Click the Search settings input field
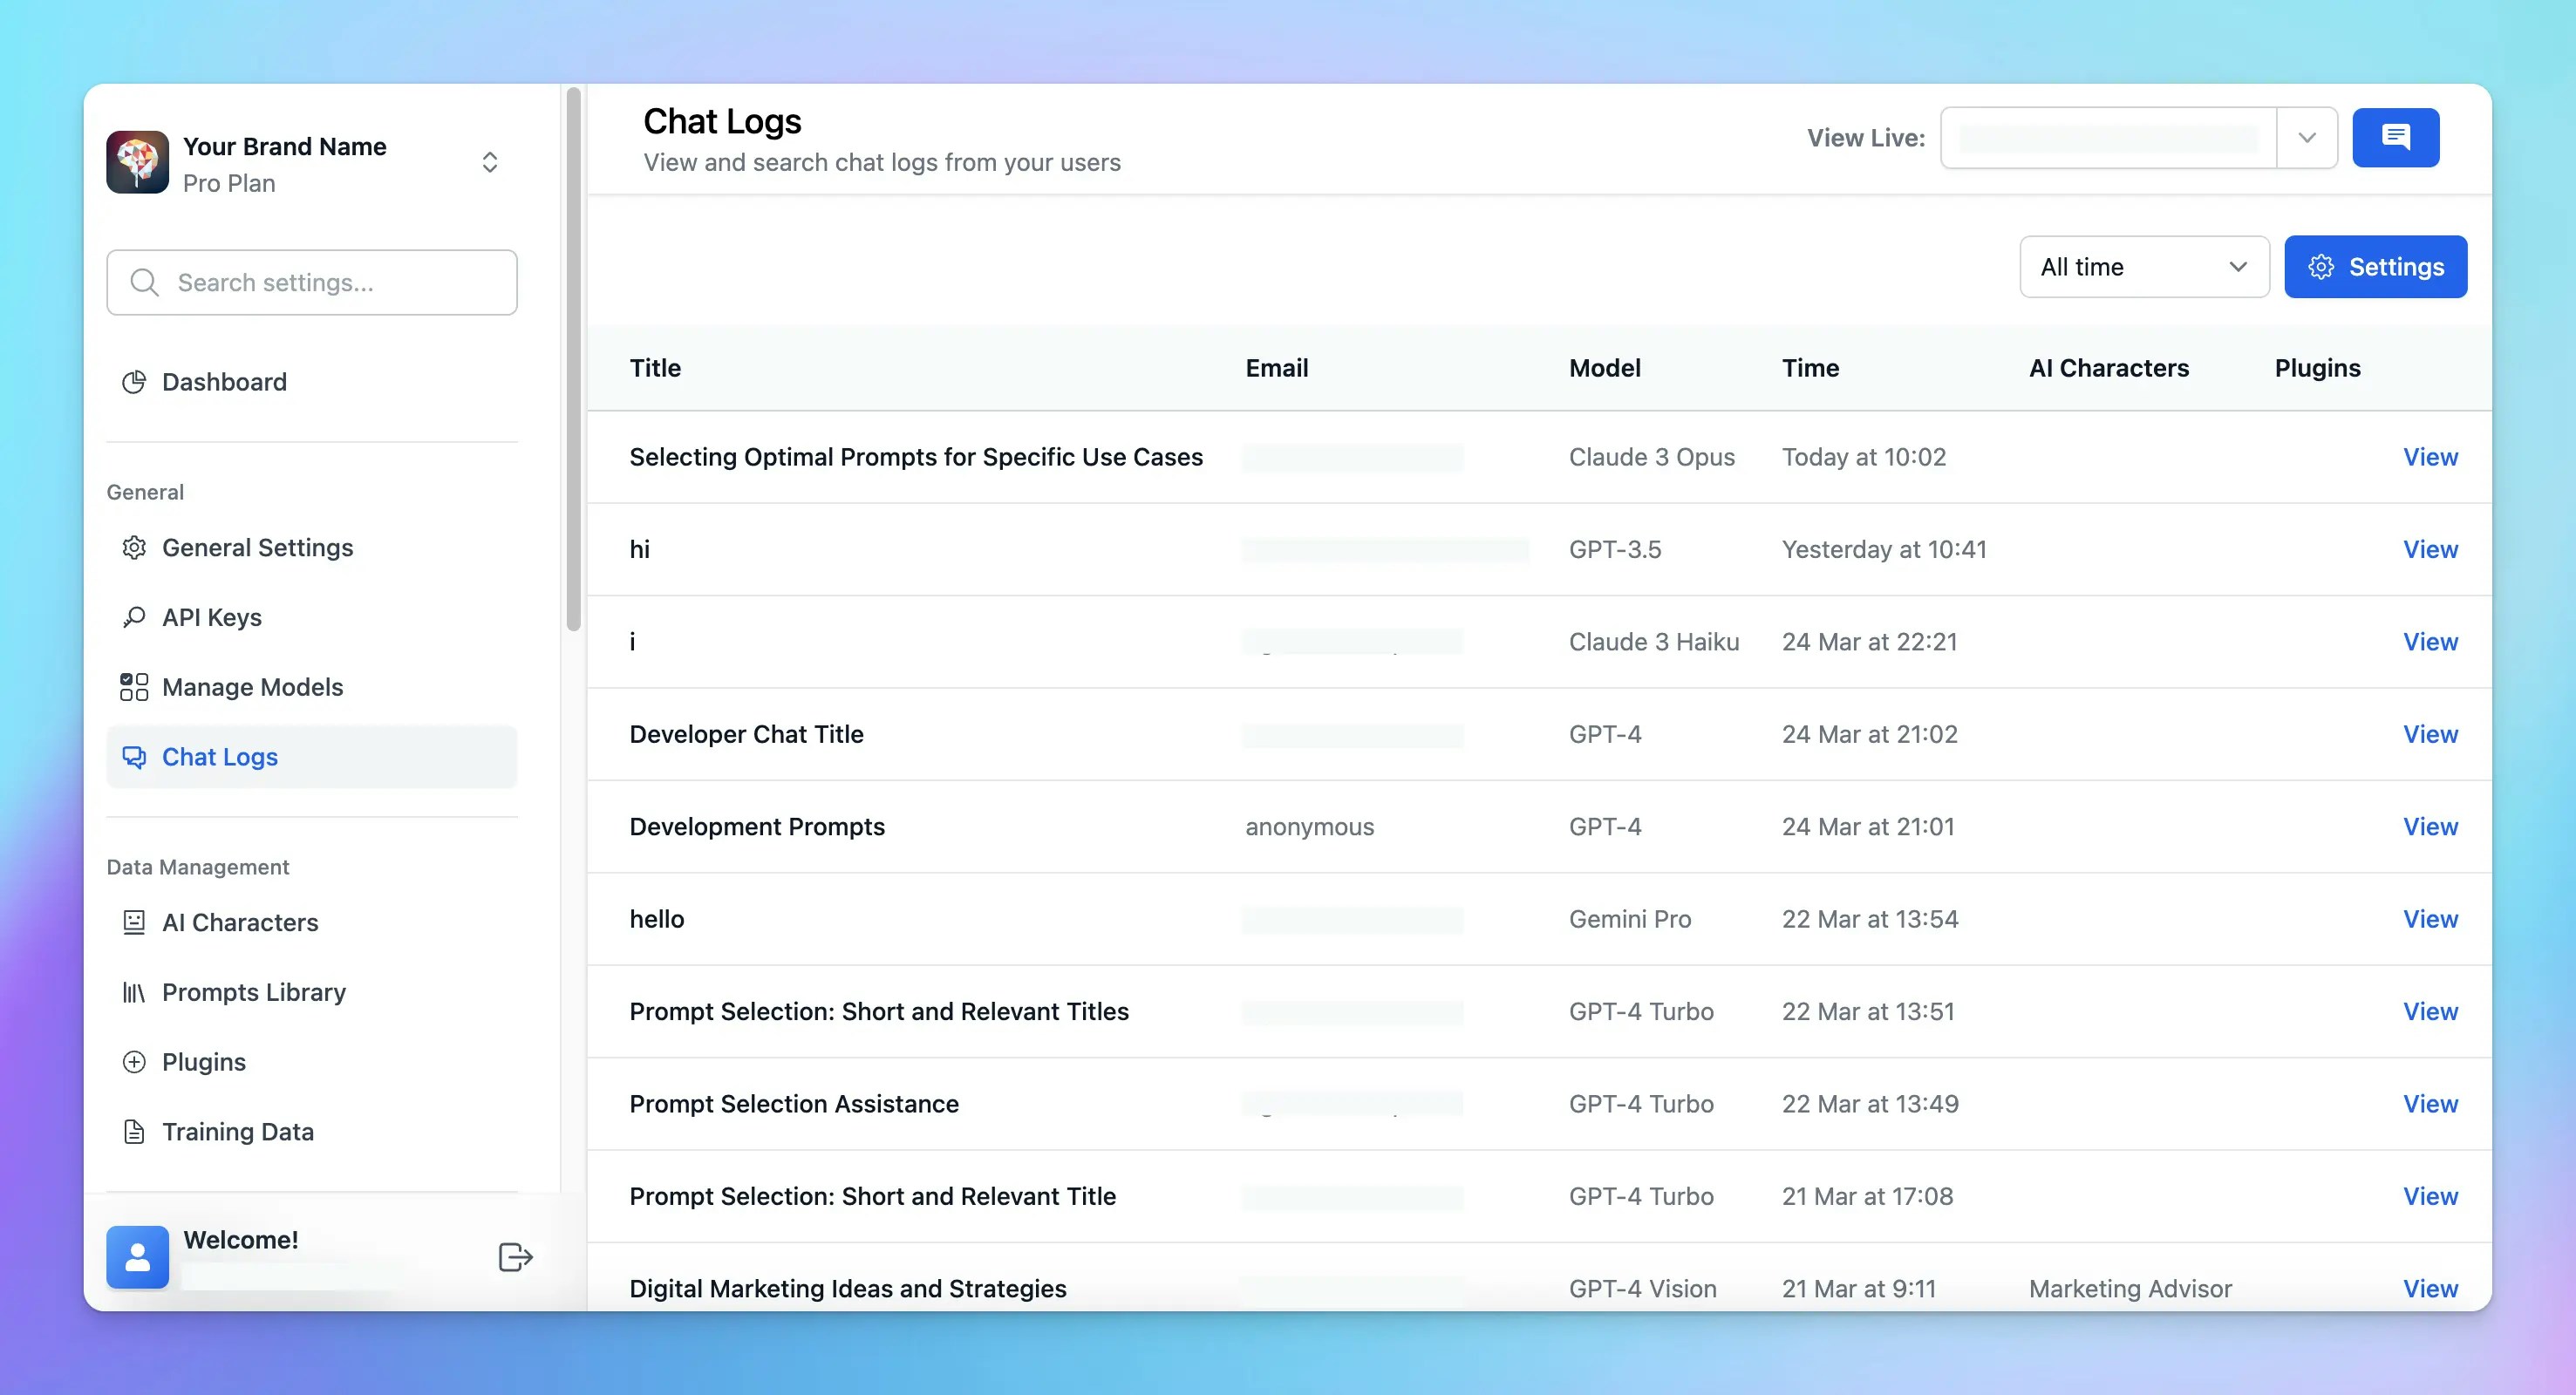This screenshot has height=1395, width=2576. 312,282
